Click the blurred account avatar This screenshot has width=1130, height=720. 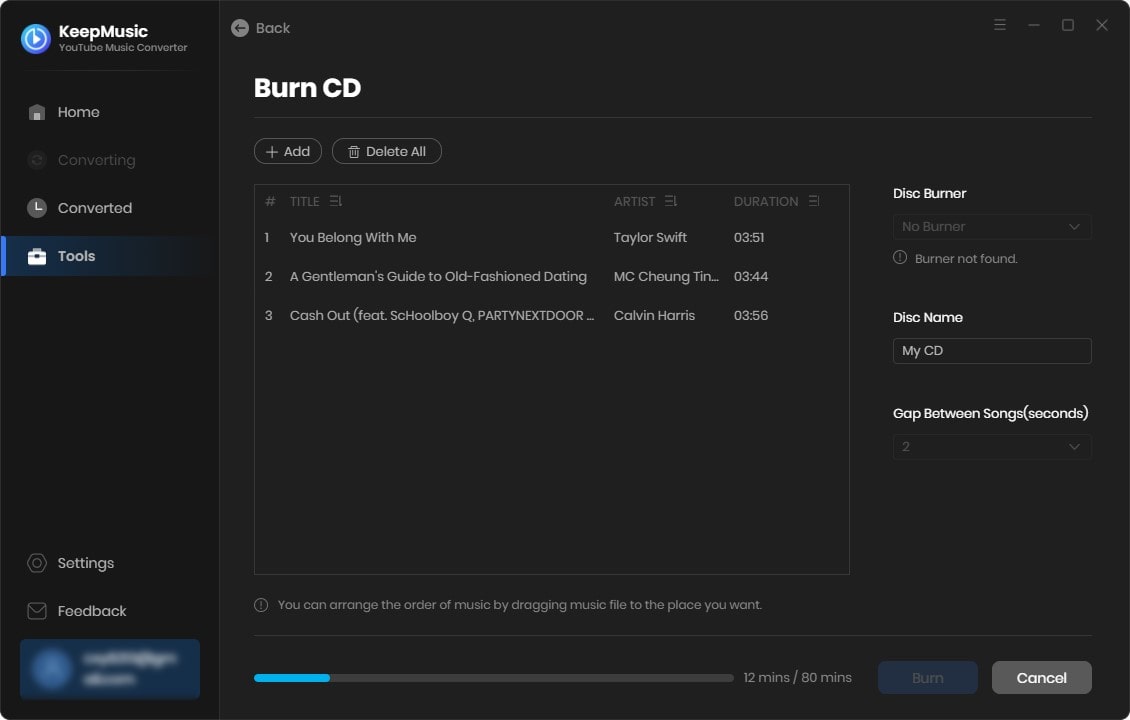coord(50,669)
